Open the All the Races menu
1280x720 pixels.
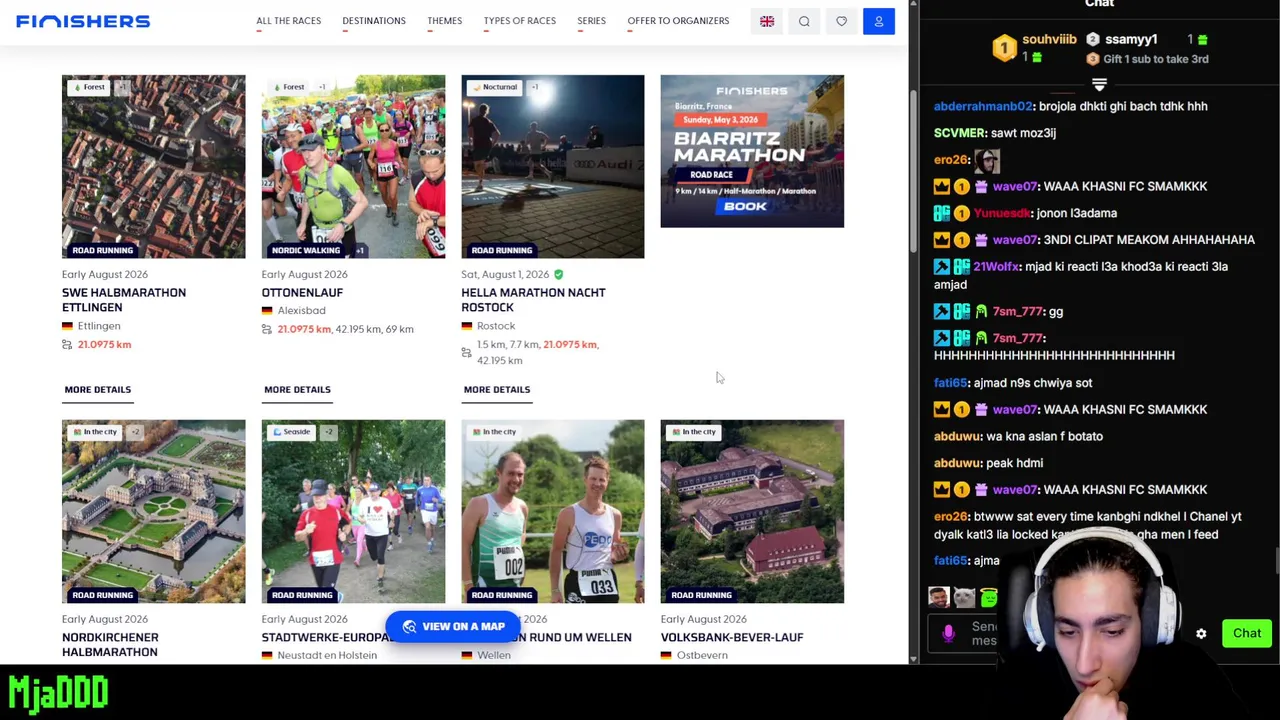288,21
